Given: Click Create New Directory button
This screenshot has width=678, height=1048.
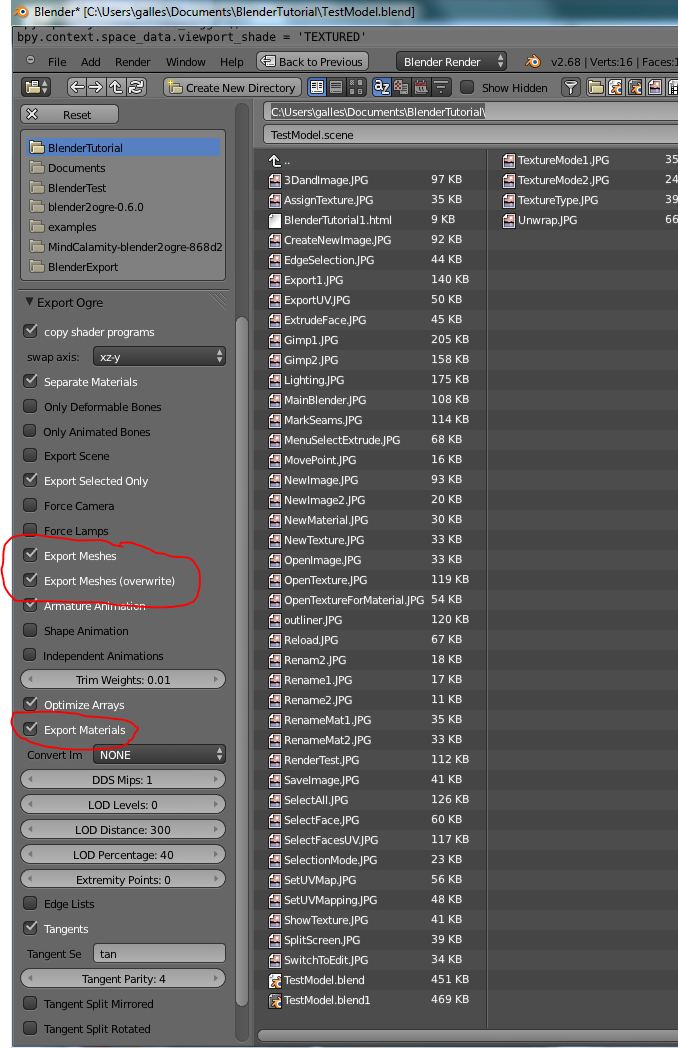Looking at the screenshot, I should click(232, 88).
